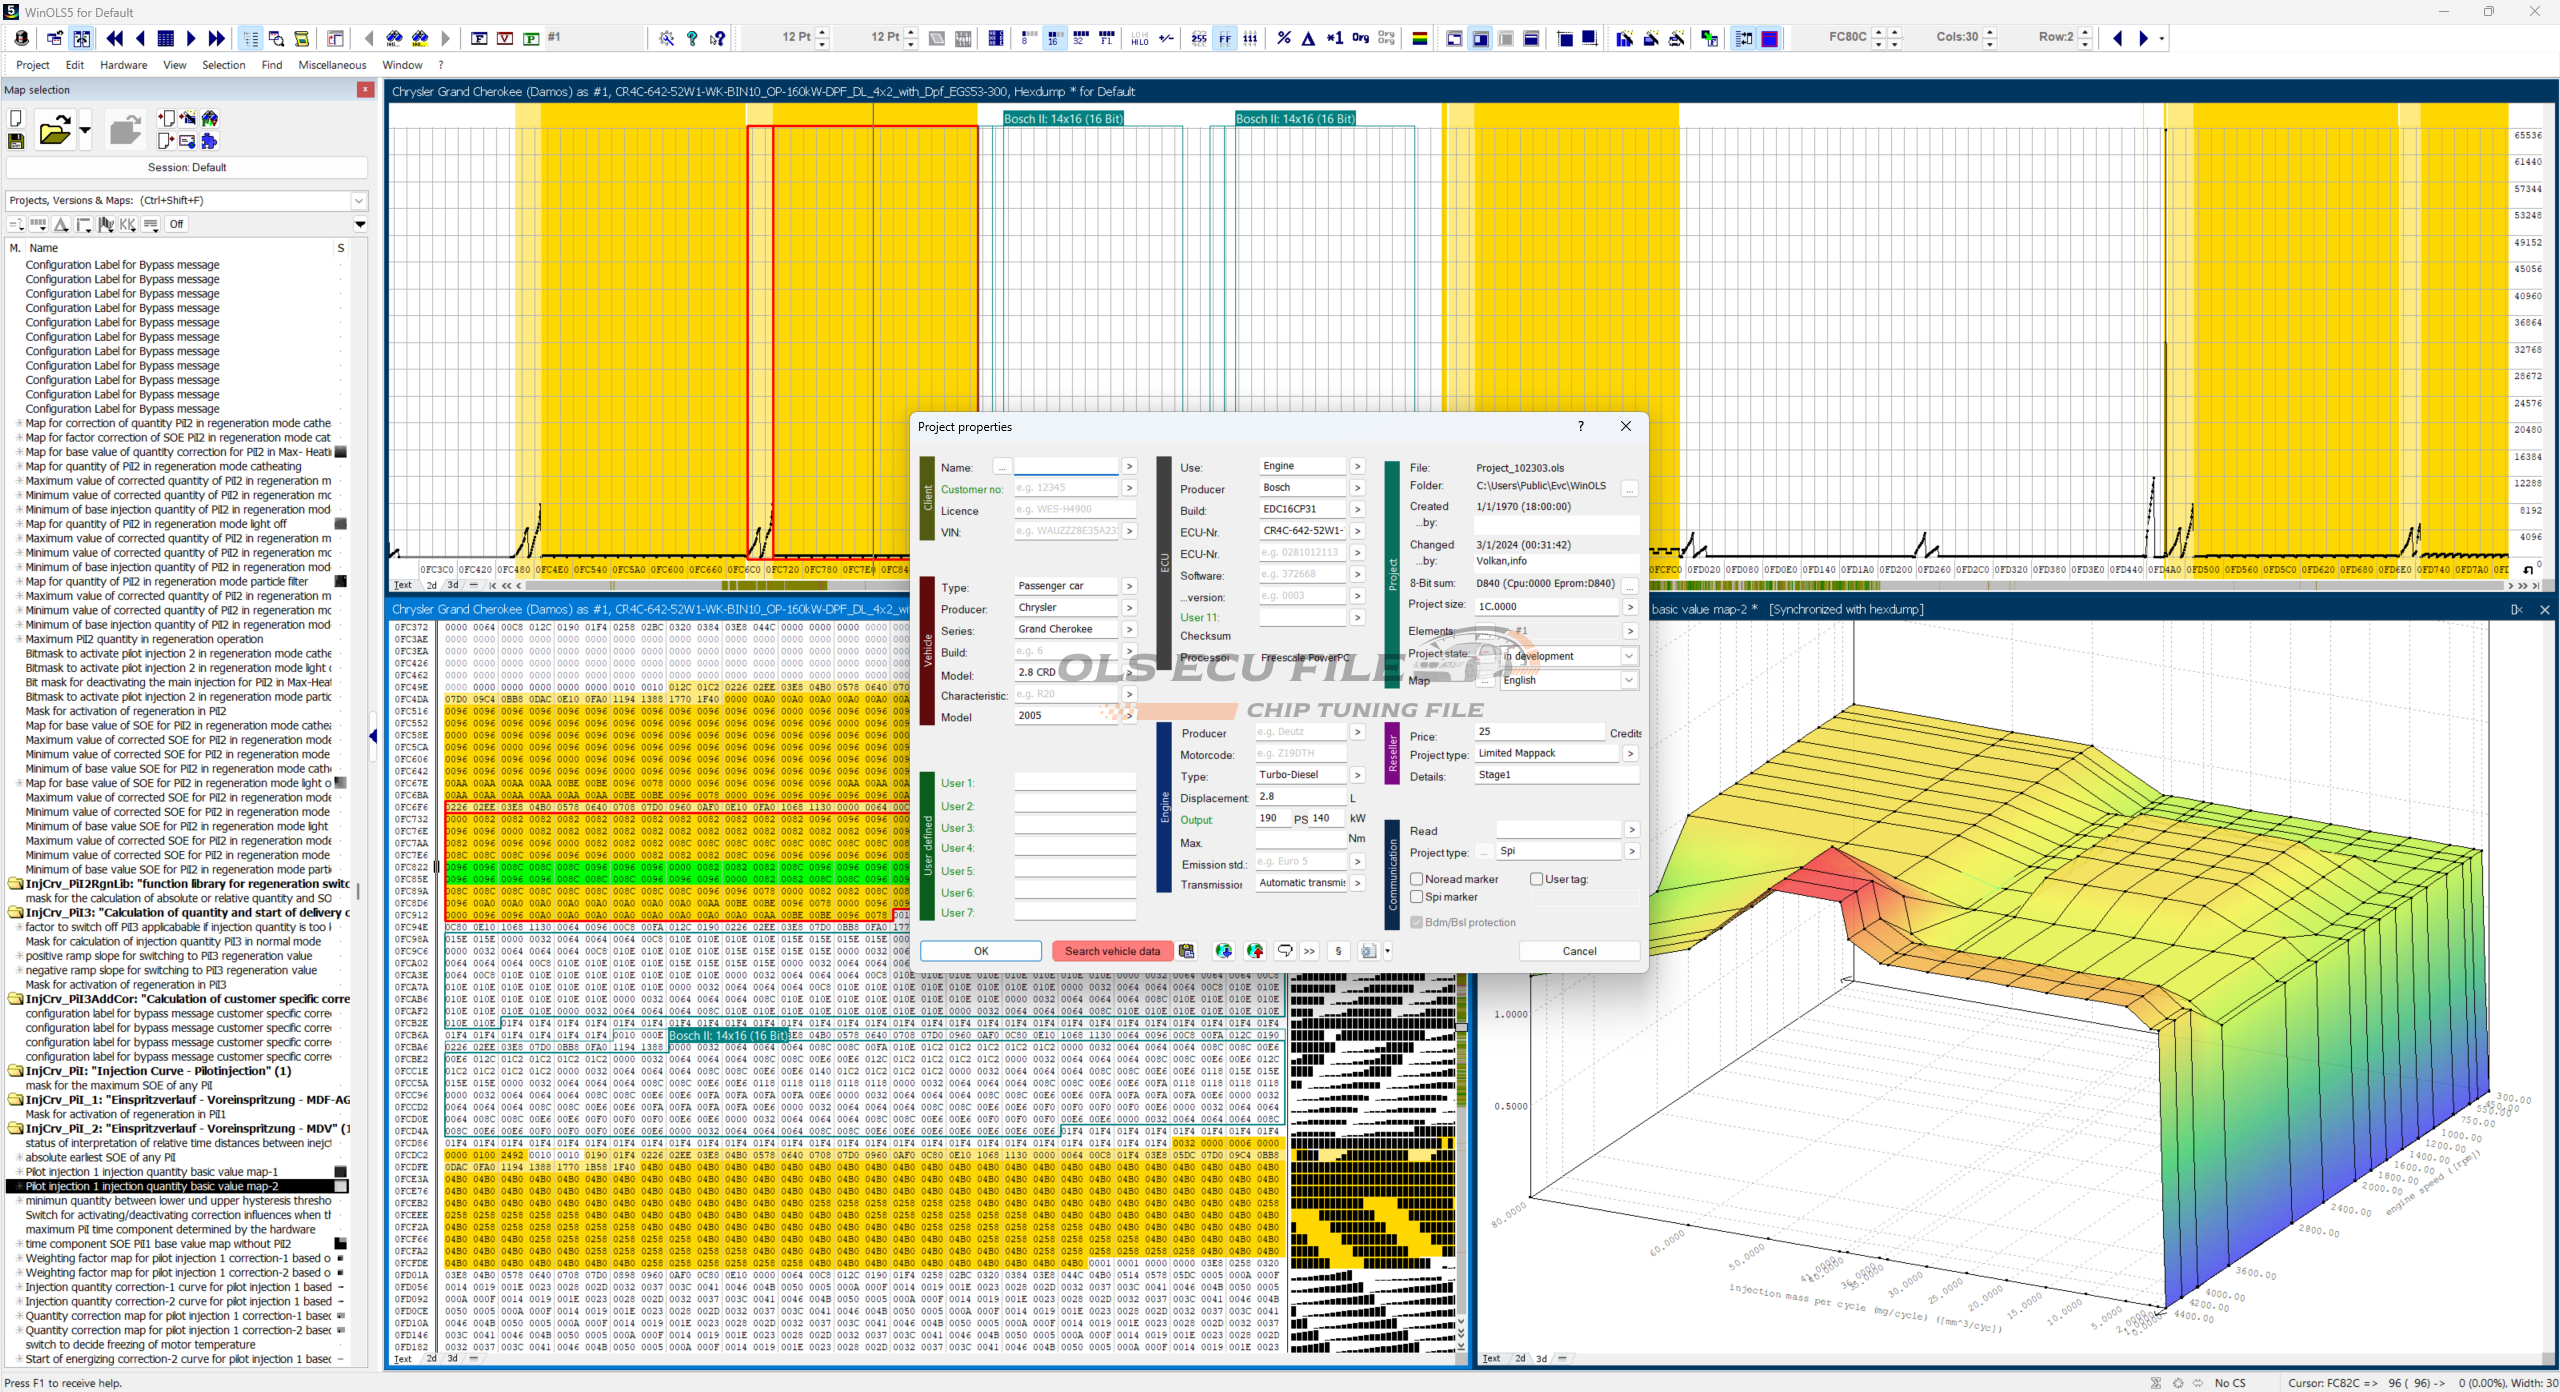The image size is (2560, 1392).
Task: Save project with floppy disk icon
Action: (16, 141)
